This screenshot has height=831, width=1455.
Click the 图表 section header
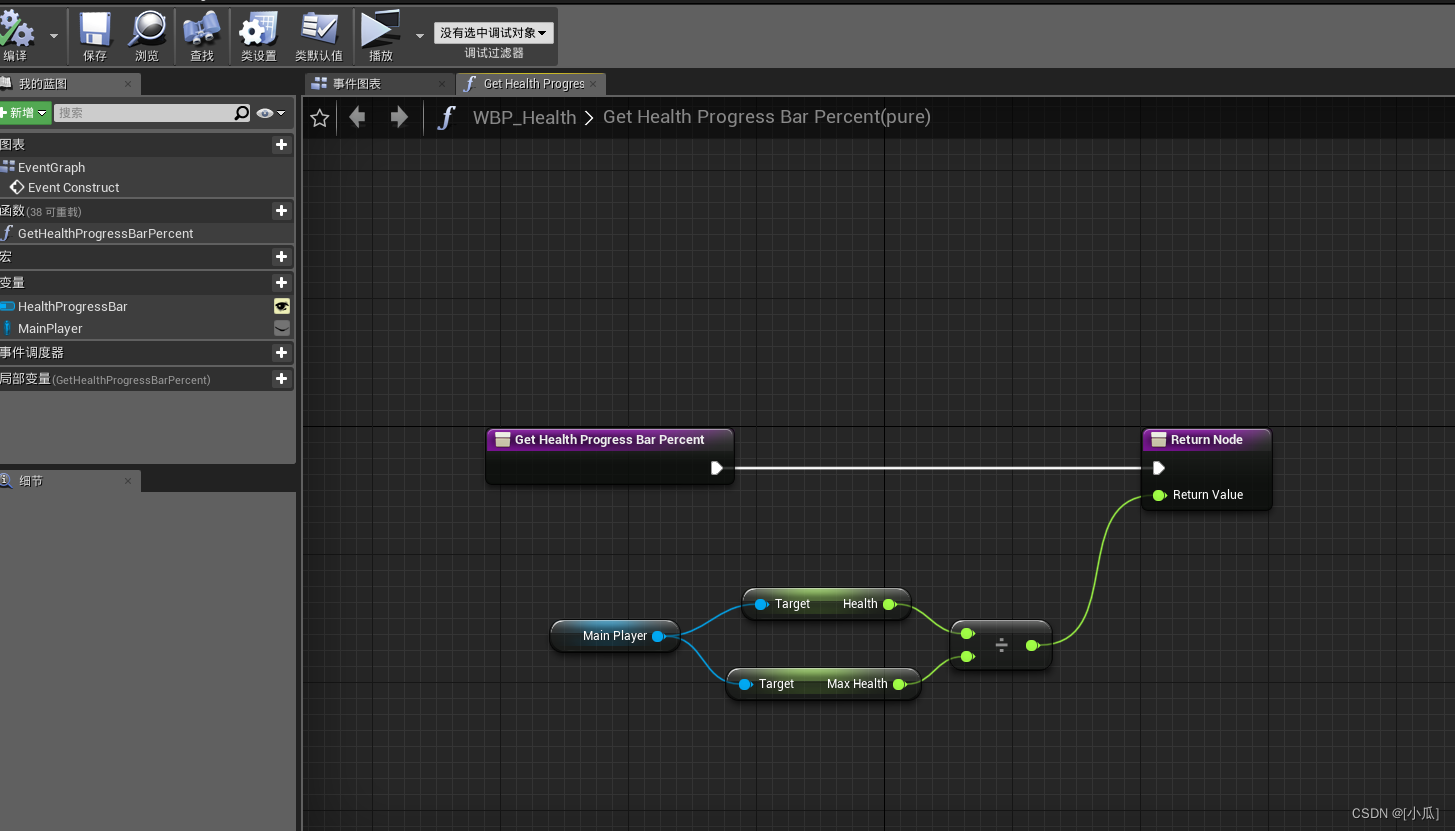[x=147, y=145]
